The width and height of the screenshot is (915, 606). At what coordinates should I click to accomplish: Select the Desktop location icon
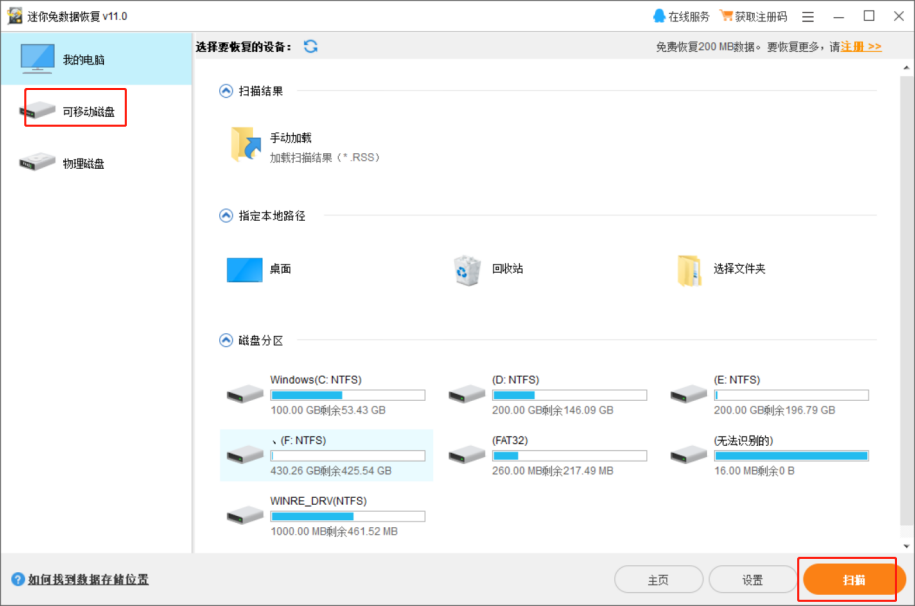[x=245, y=270]
